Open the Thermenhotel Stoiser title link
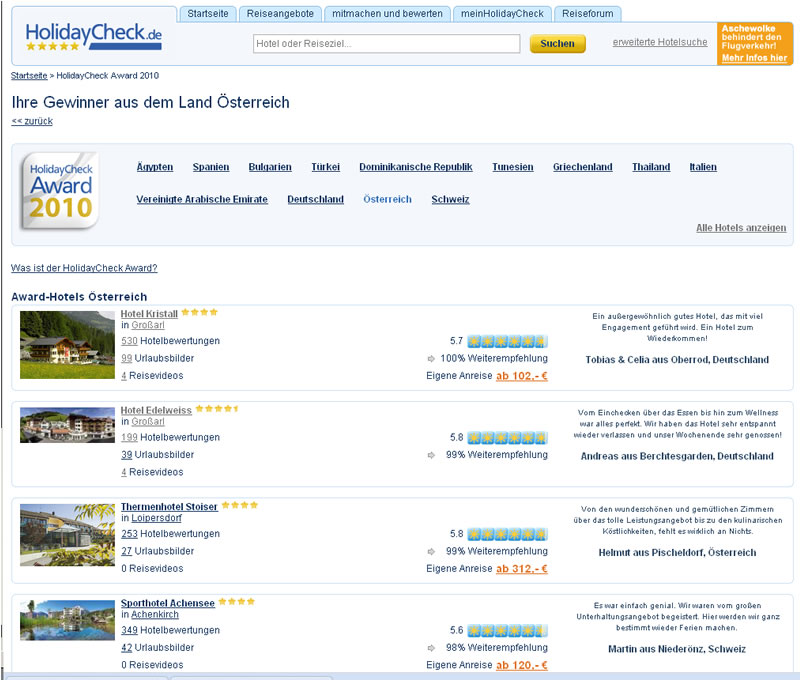This screenshot has width=800, height=680. pyautogui.click(x=169, y=507)
